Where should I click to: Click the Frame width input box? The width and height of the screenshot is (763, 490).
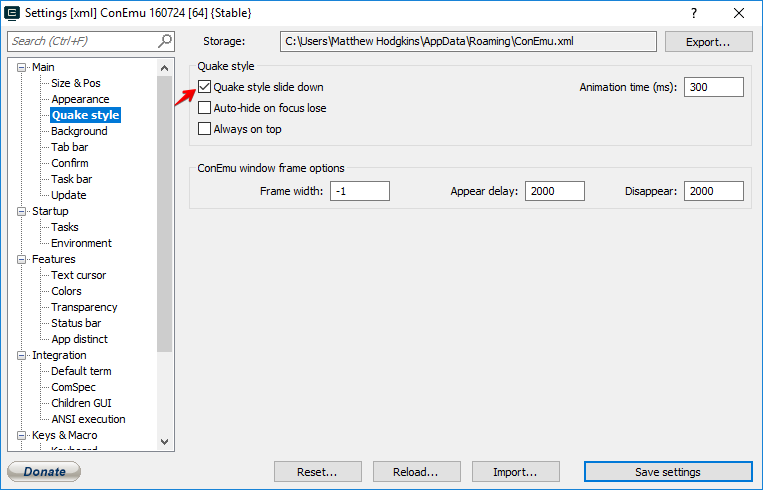coord(359,191)
